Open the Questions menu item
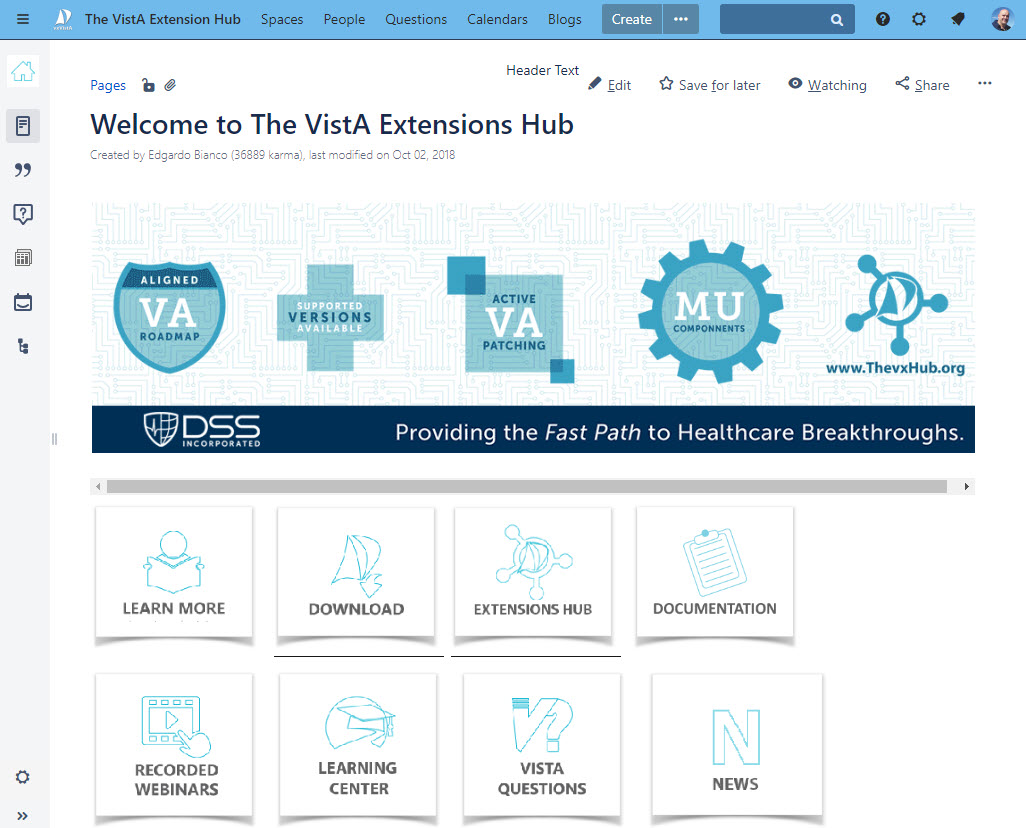Viewport: 1026px width, 828px height. [x=416, y=19]
